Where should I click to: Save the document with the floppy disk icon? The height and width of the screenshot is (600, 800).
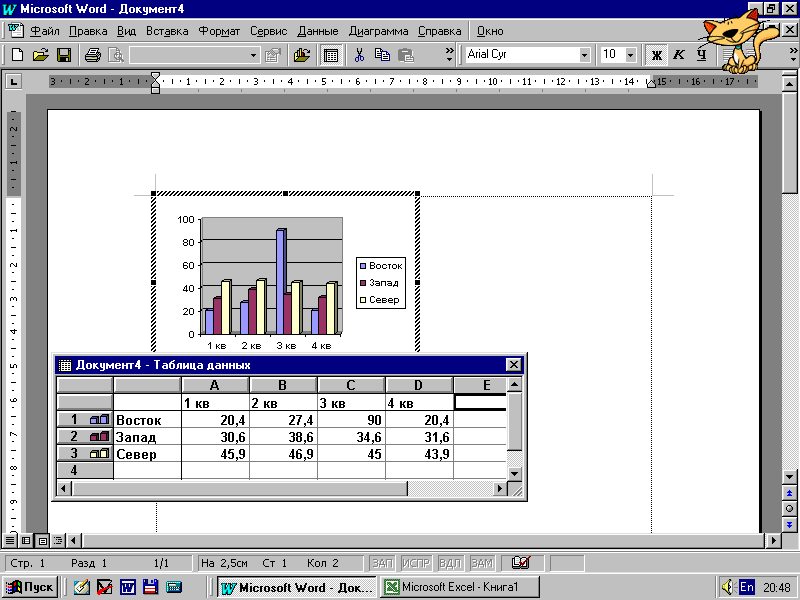(64, 55)
